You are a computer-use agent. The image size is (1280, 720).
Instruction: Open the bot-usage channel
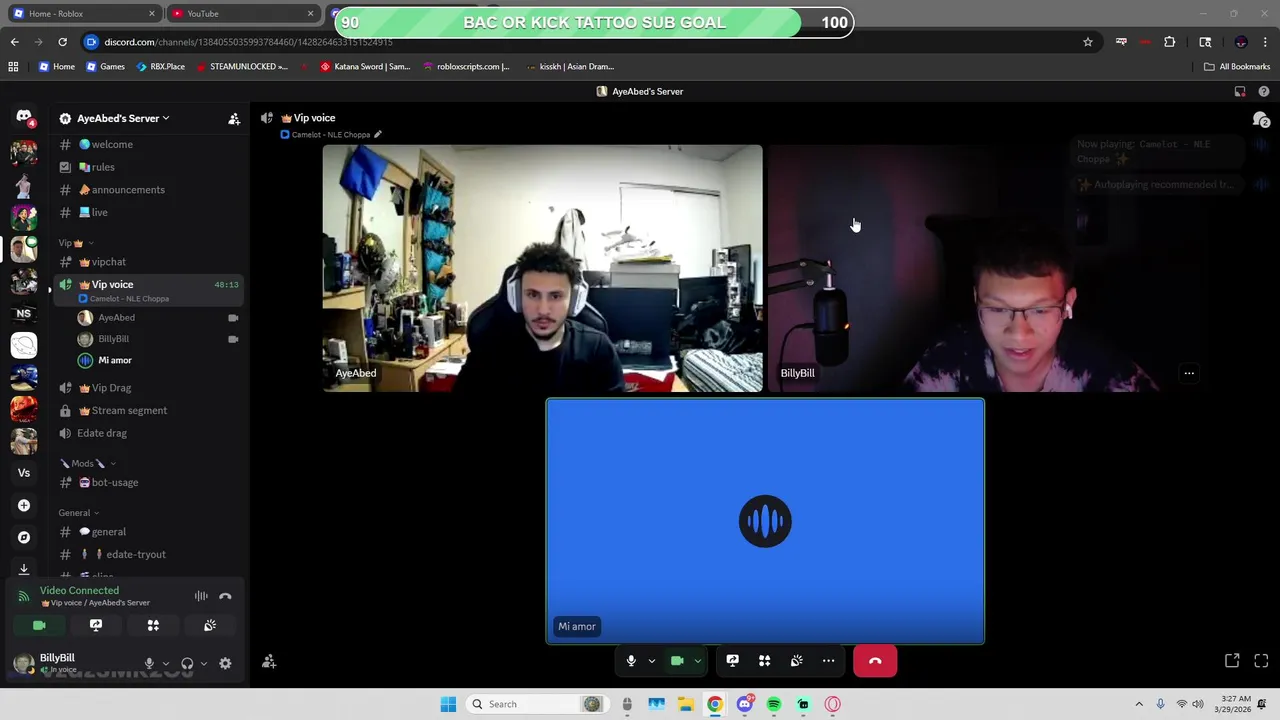point(148,482)
